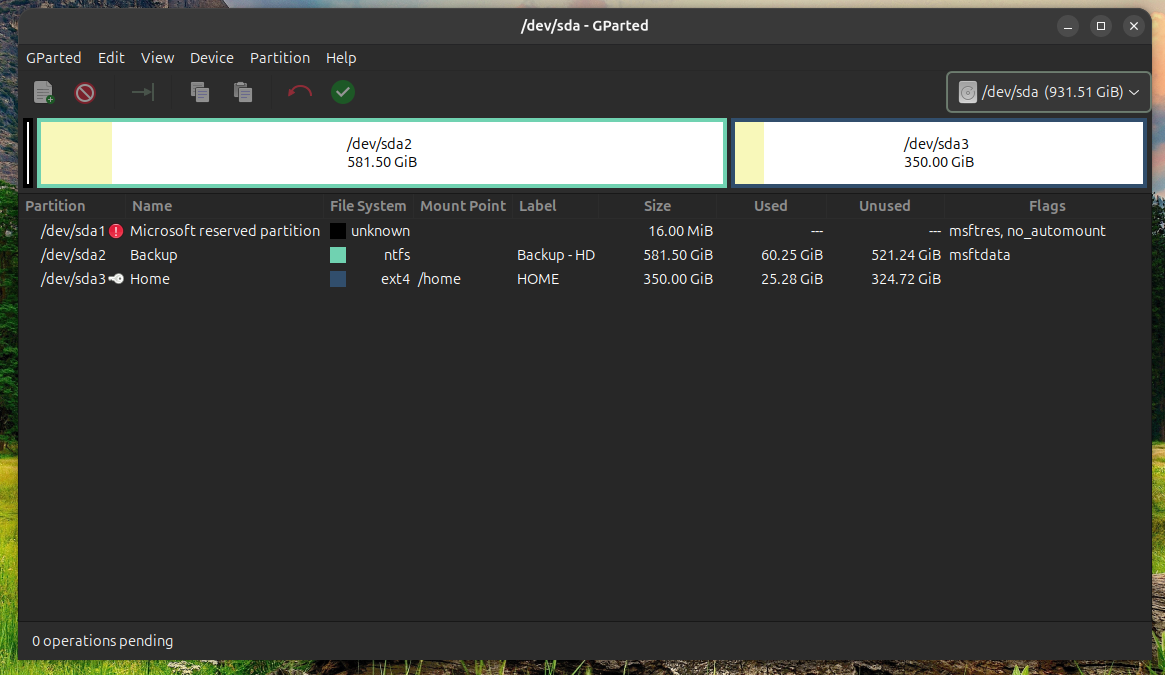Screen dimensions: 1165x675
Task: Open the GParted menu
Action: 54,58
